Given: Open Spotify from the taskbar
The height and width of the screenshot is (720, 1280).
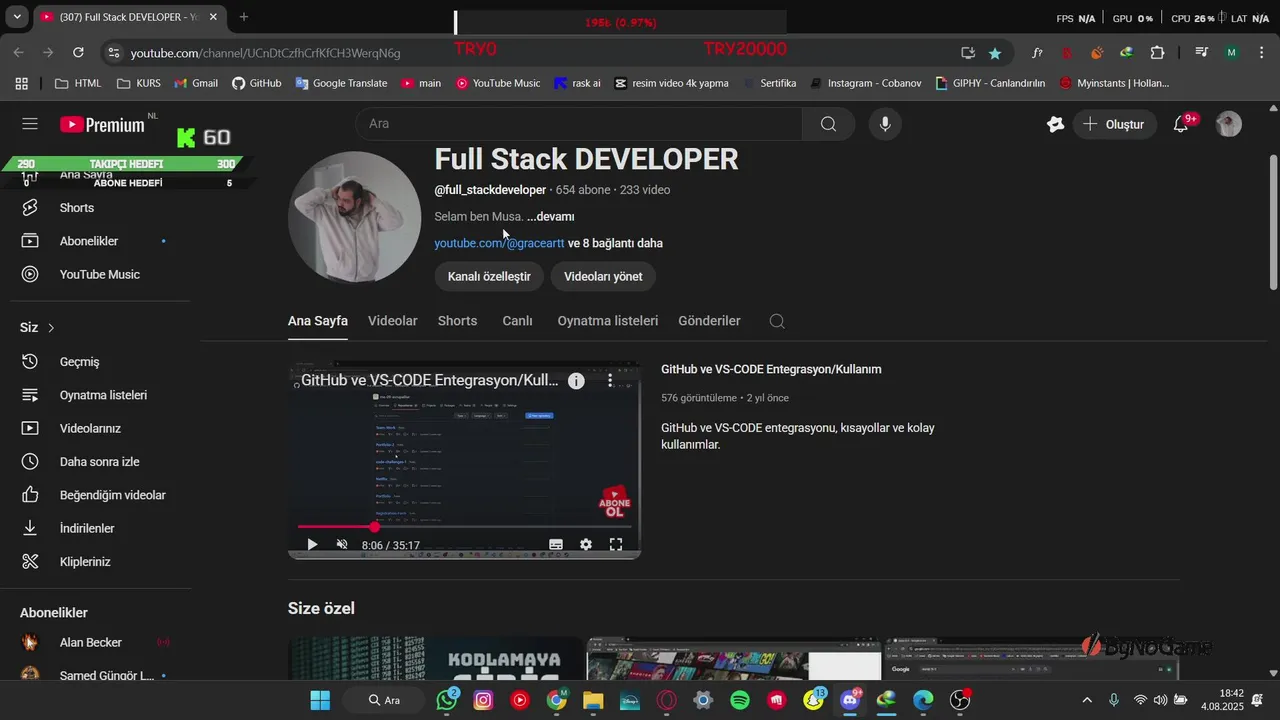Looking at the screenshot, I should tap(740, 700).
